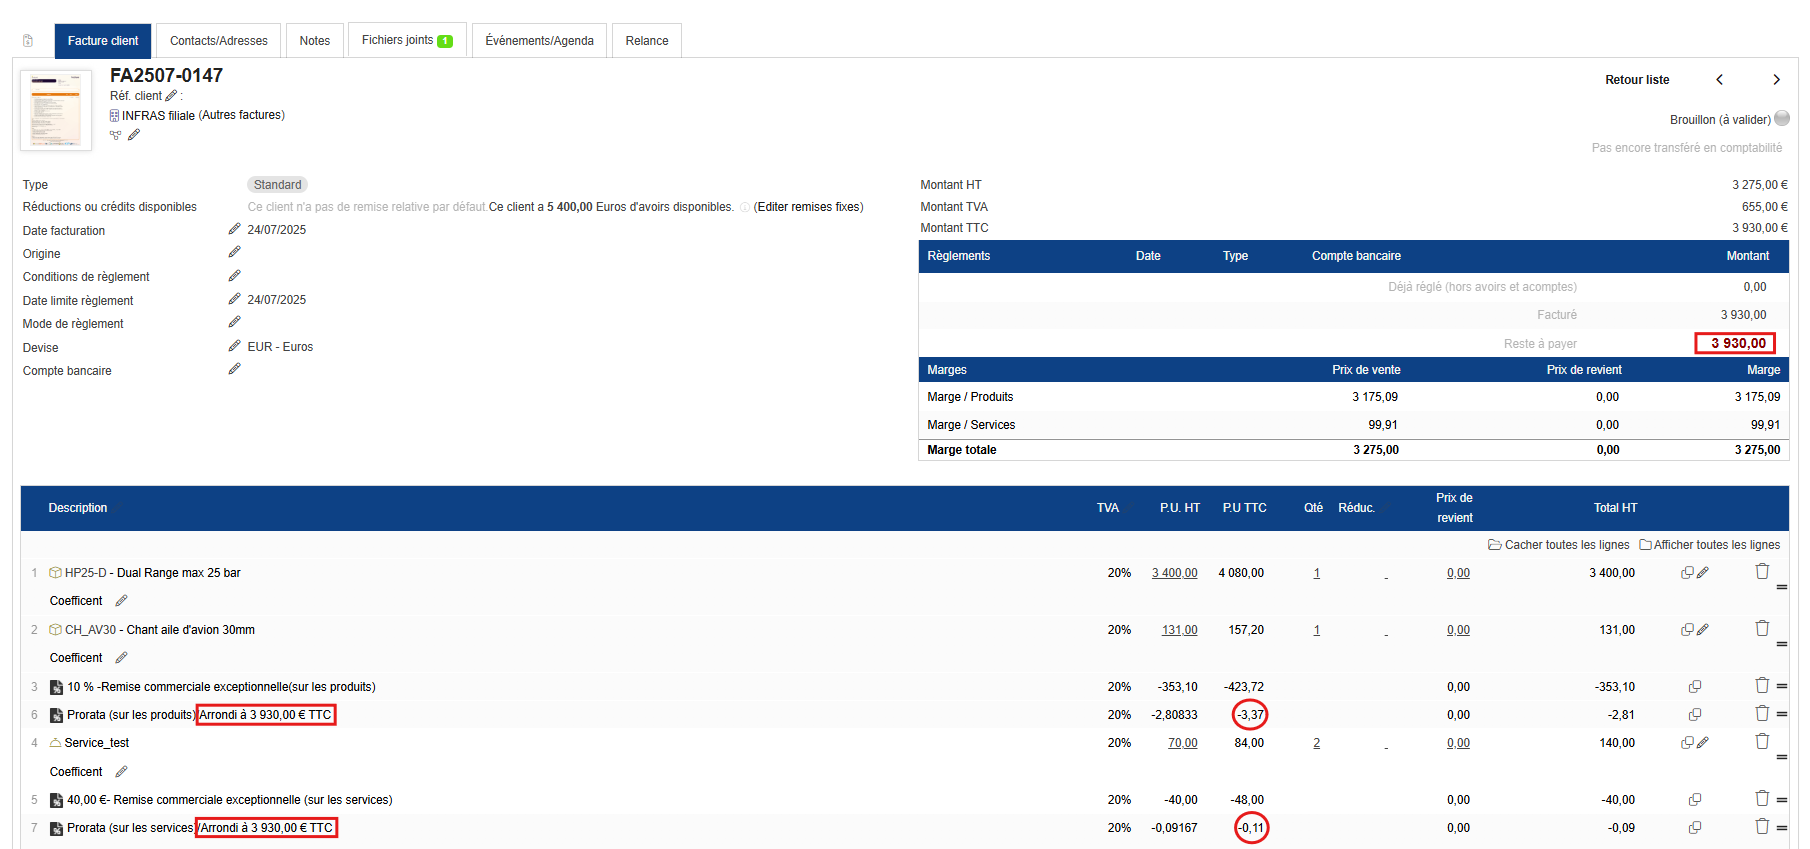1810x849 pixels.
Task: Edit the Coefficent of CH_AV30 line
Action: [122, 658]
